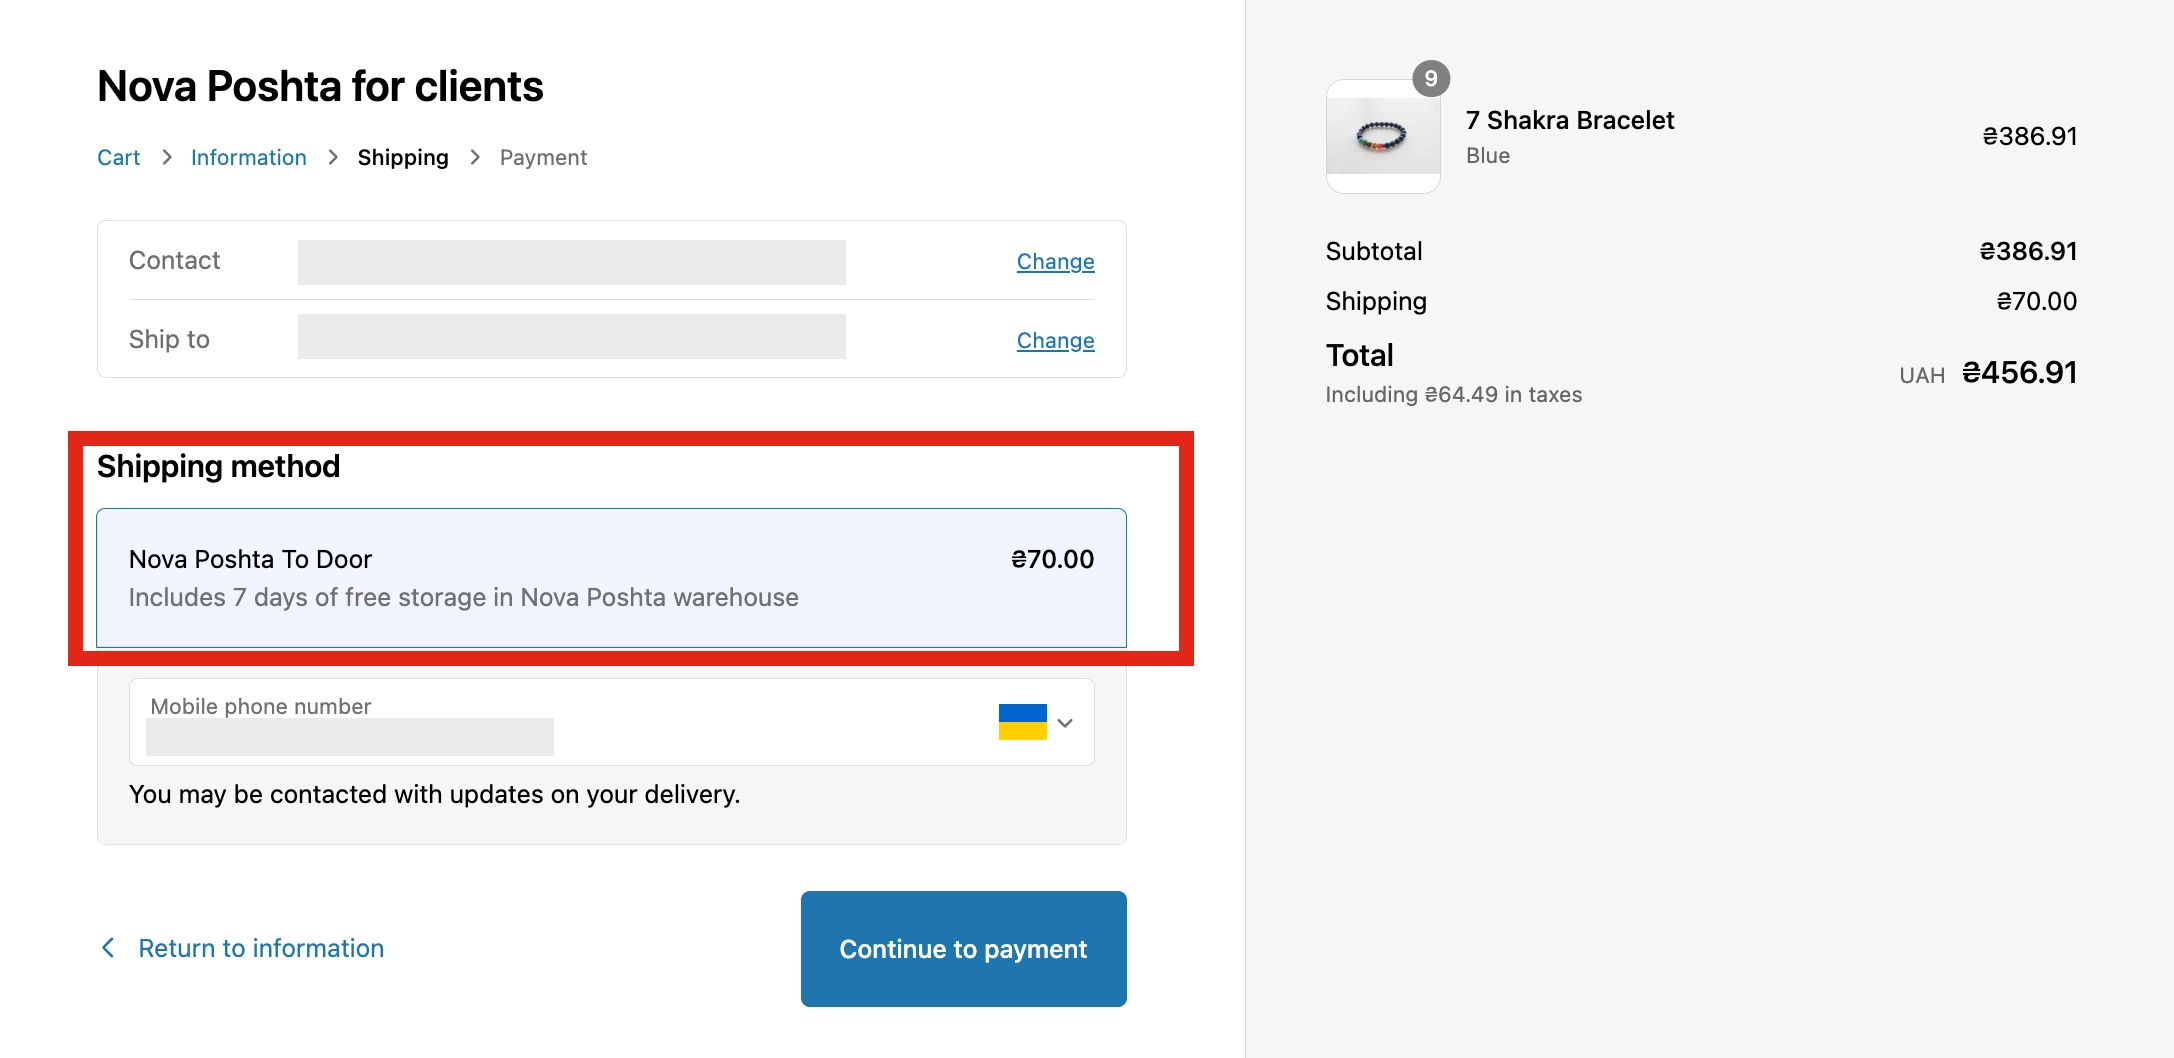Expand the phone country code dropdown arrow

(1065, 723)
